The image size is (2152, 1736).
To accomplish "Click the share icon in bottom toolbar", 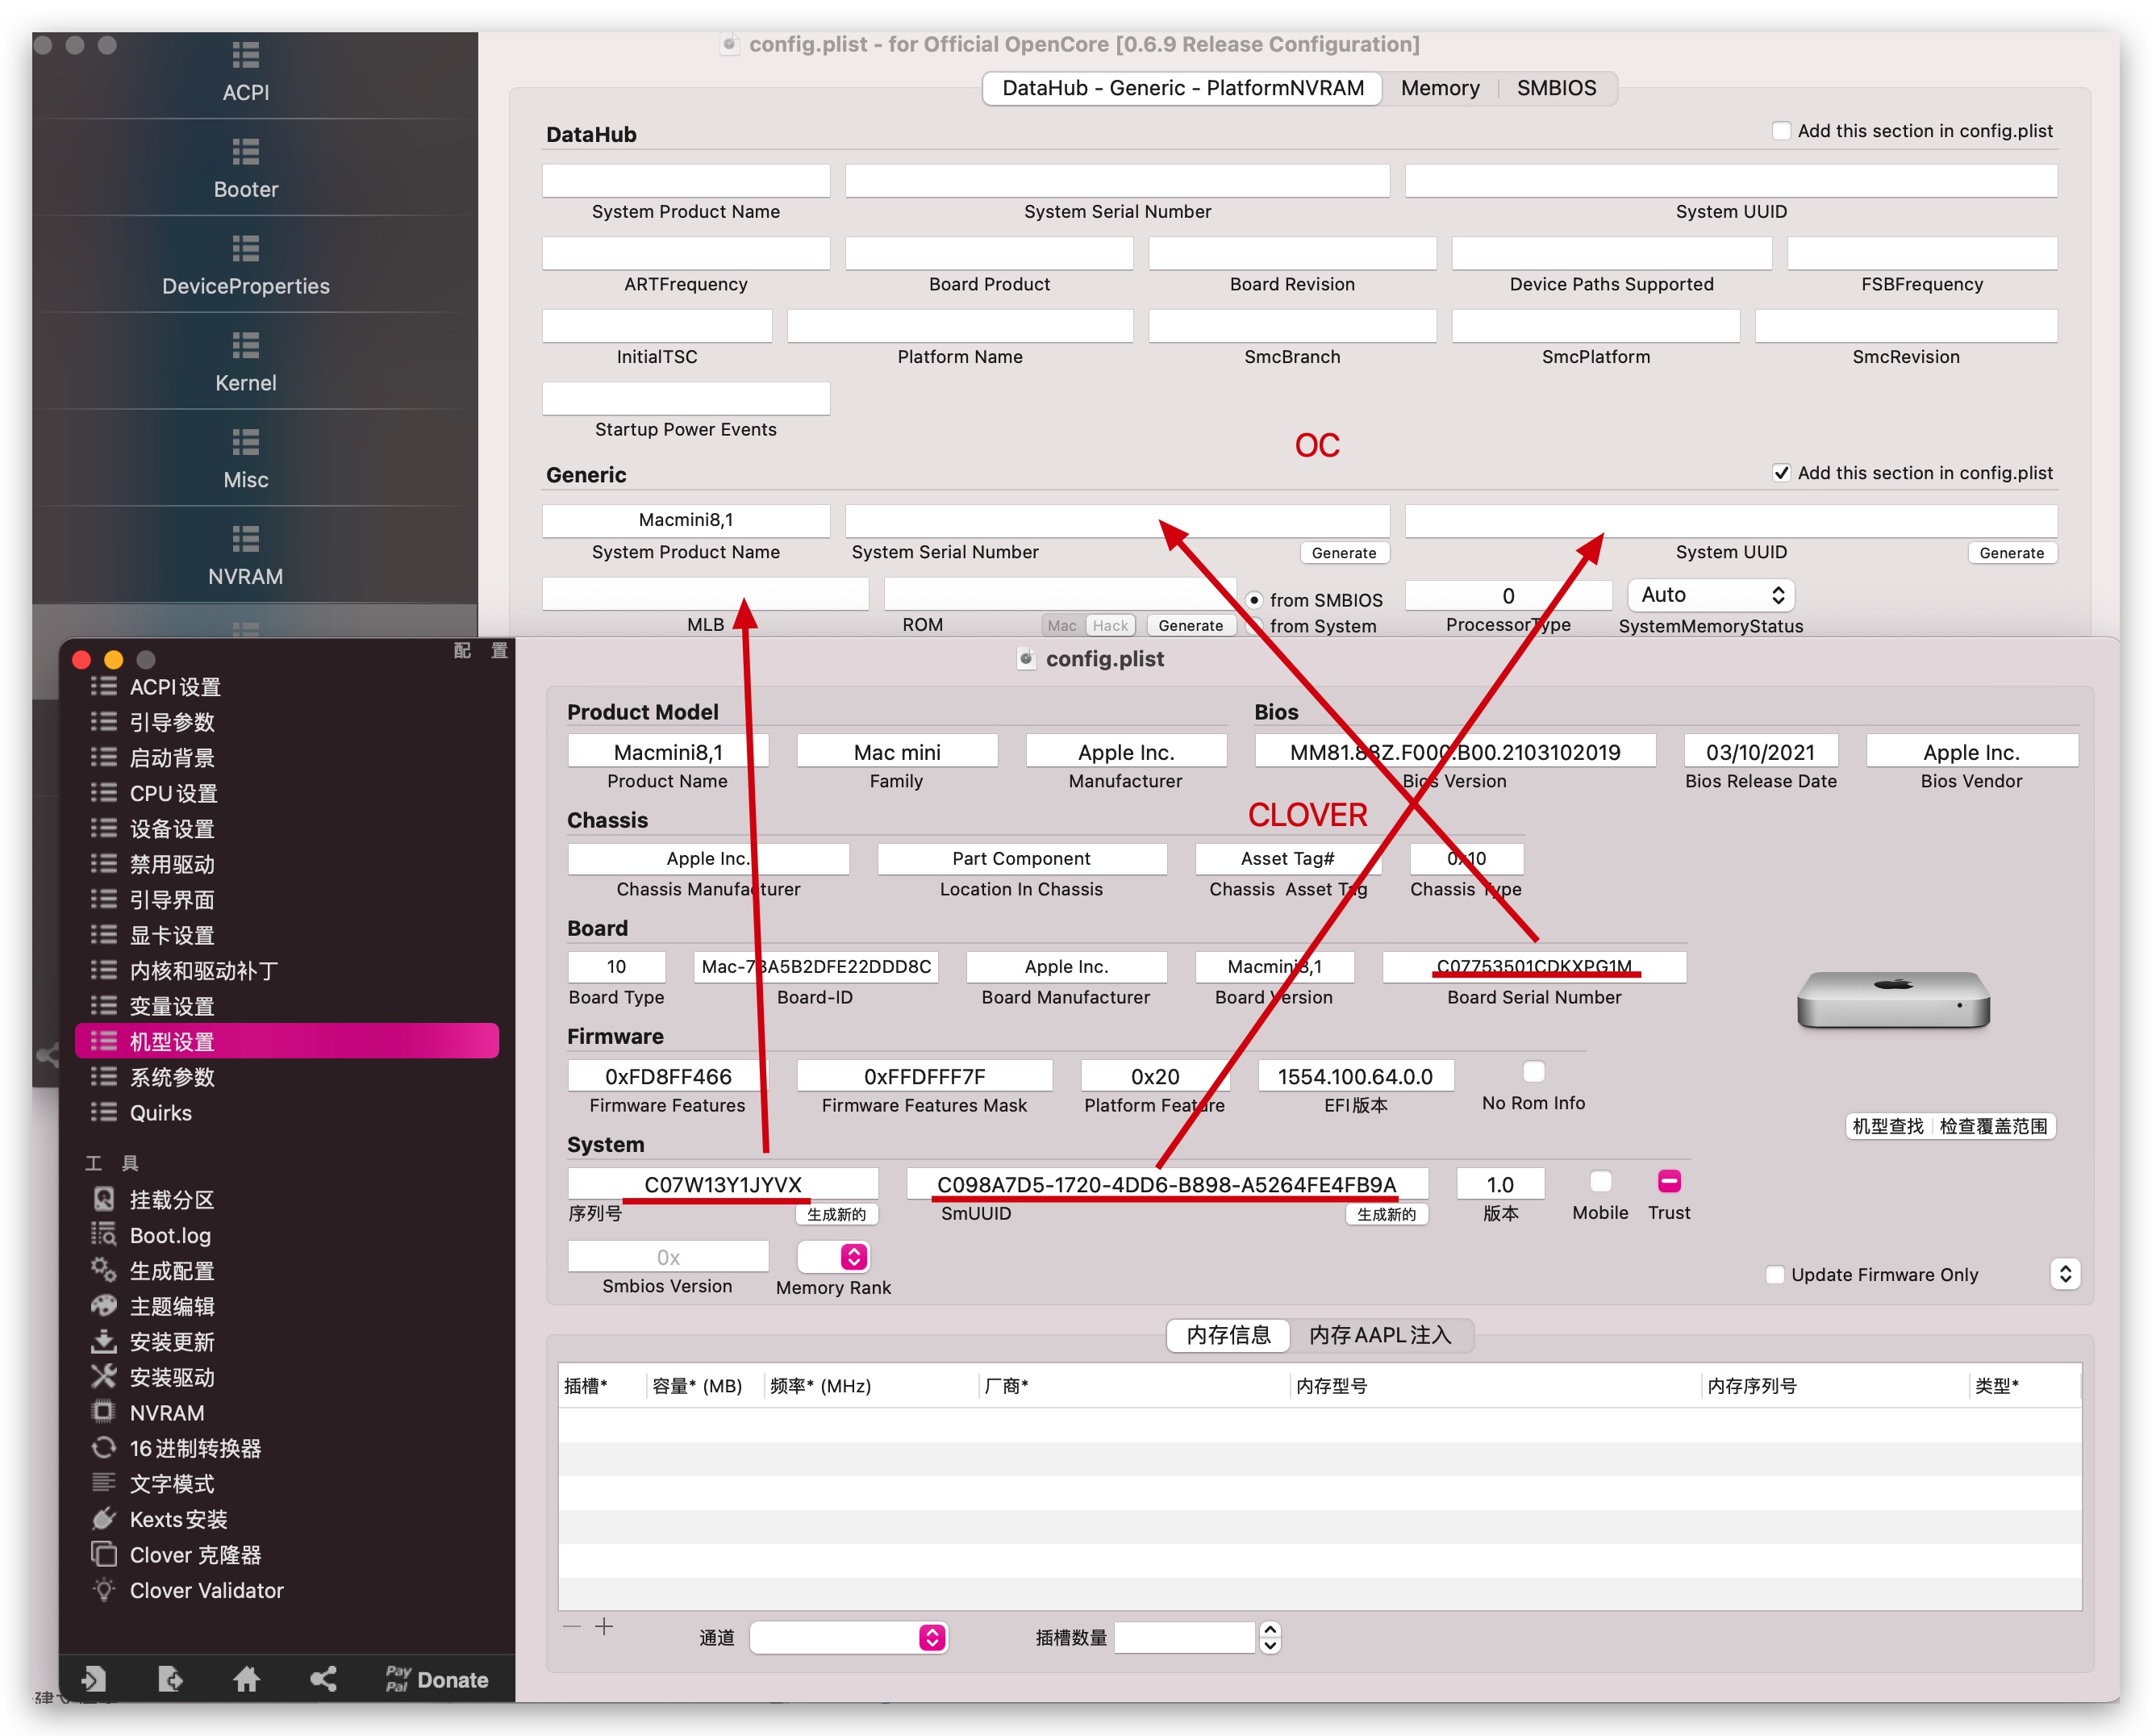I will (323, 1679).
